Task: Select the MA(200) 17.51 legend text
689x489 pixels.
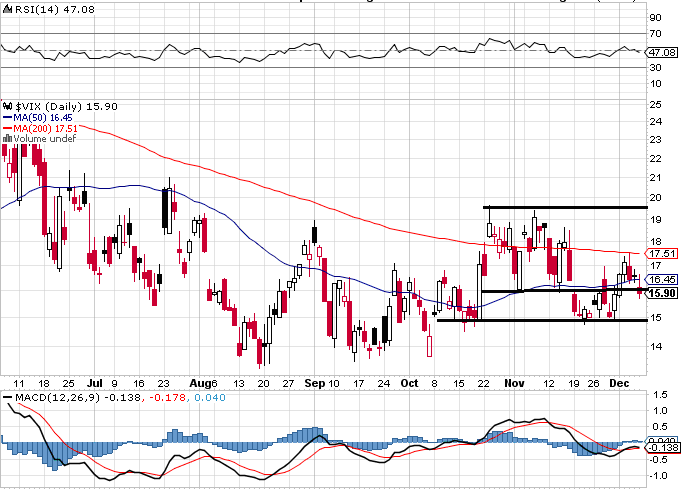Action: pos(46,128)
